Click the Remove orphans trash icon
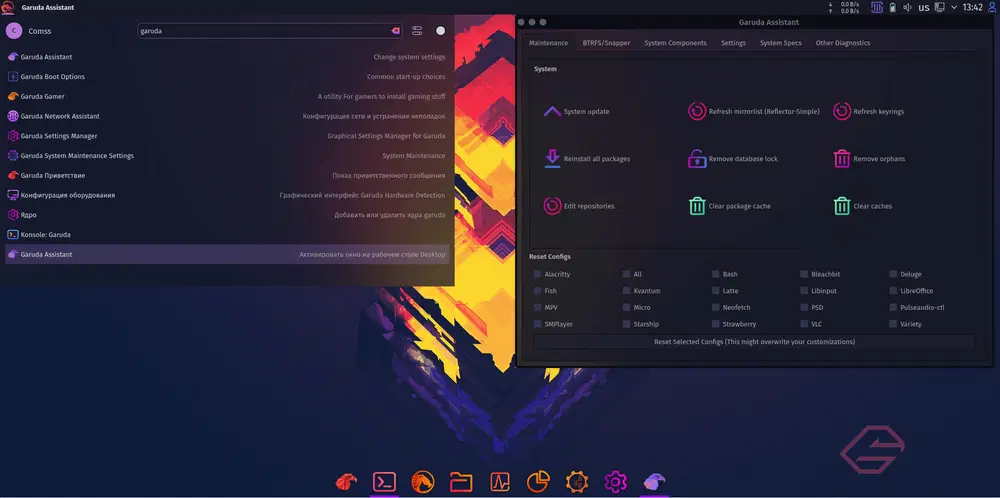The height and width of the screenshot is (498, 1000). (x=842, y=159)
